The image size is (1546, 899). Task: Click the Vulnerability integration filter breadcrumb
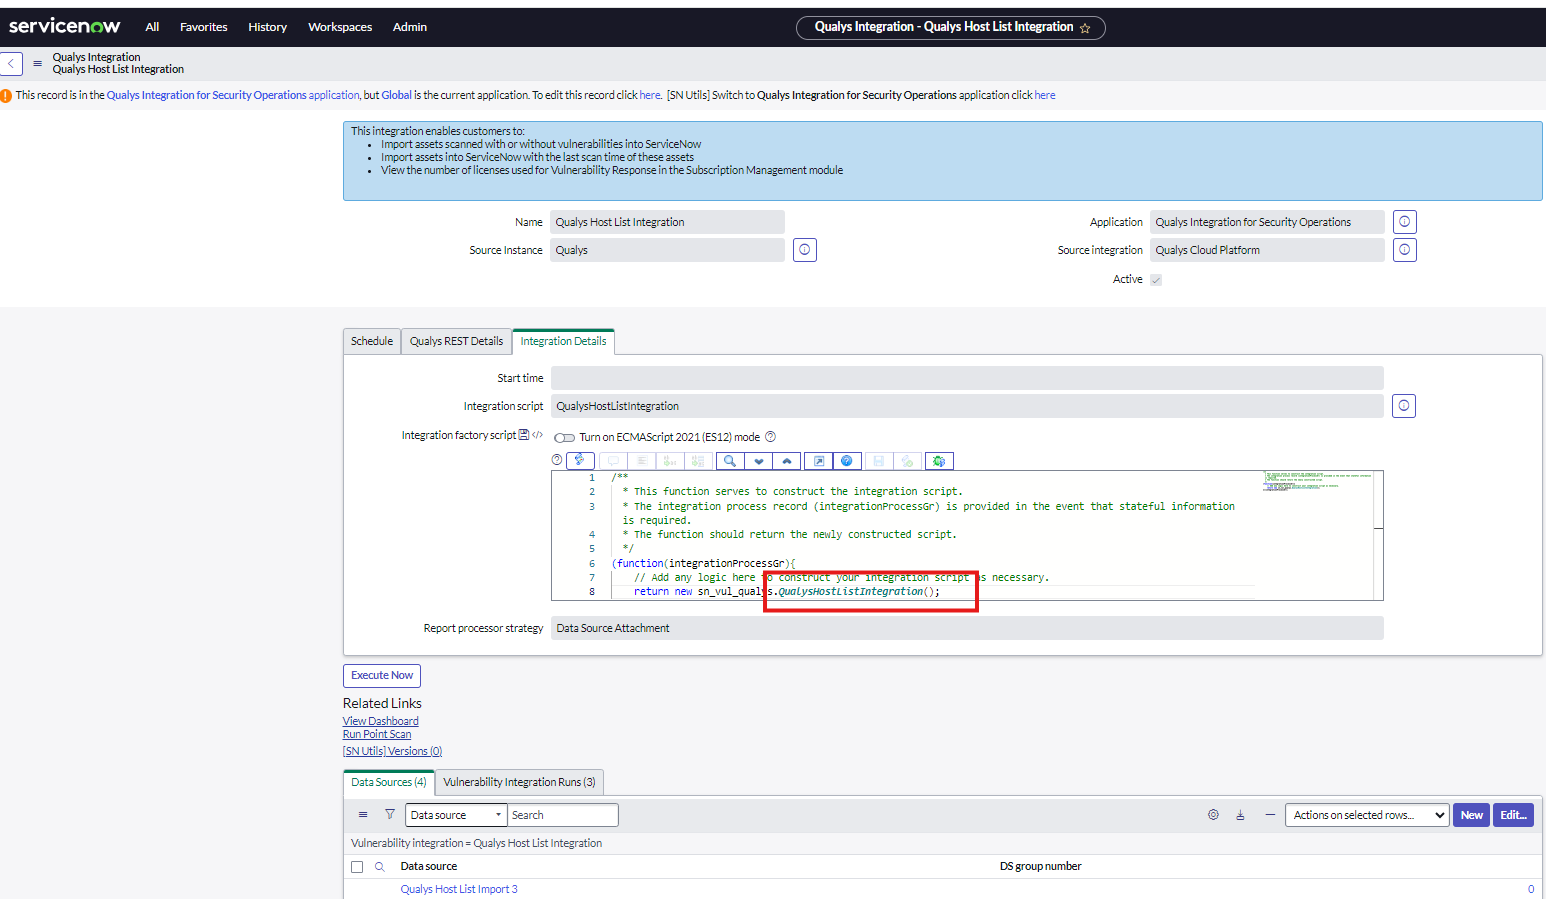coord(476,843)
